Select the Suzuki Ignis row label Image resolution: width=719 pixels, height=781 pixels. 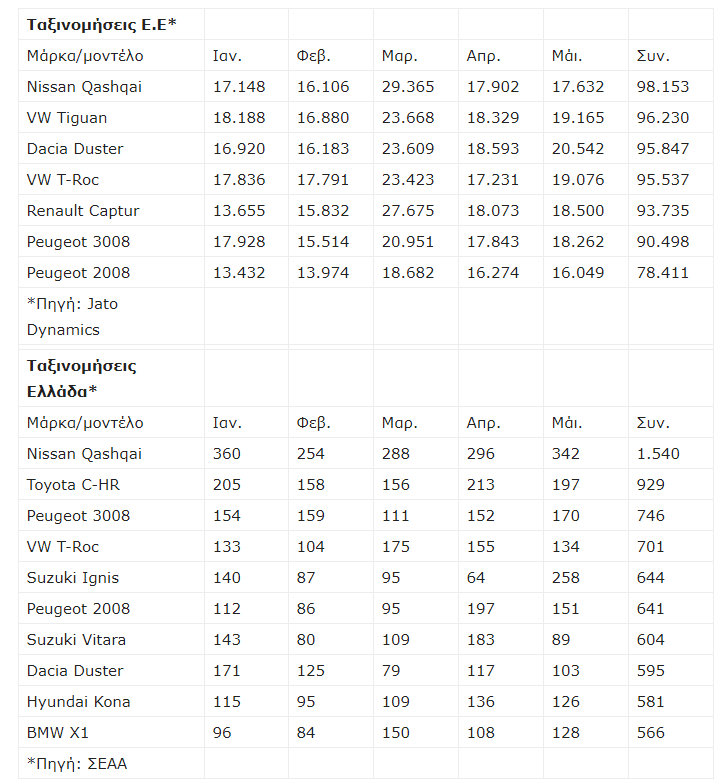pyautogui.click(x=73, y=578)
